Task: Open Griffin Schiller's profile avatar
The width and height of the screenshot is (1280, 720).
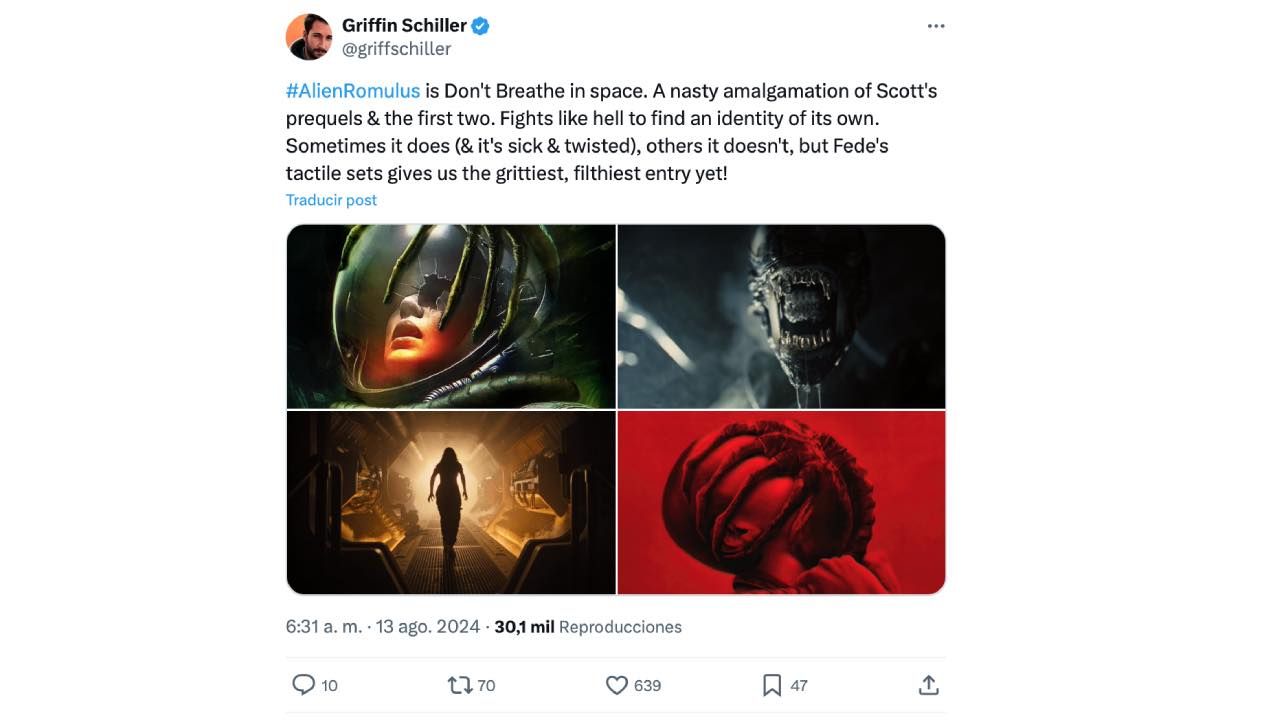Action: click(x=308, y=37)
